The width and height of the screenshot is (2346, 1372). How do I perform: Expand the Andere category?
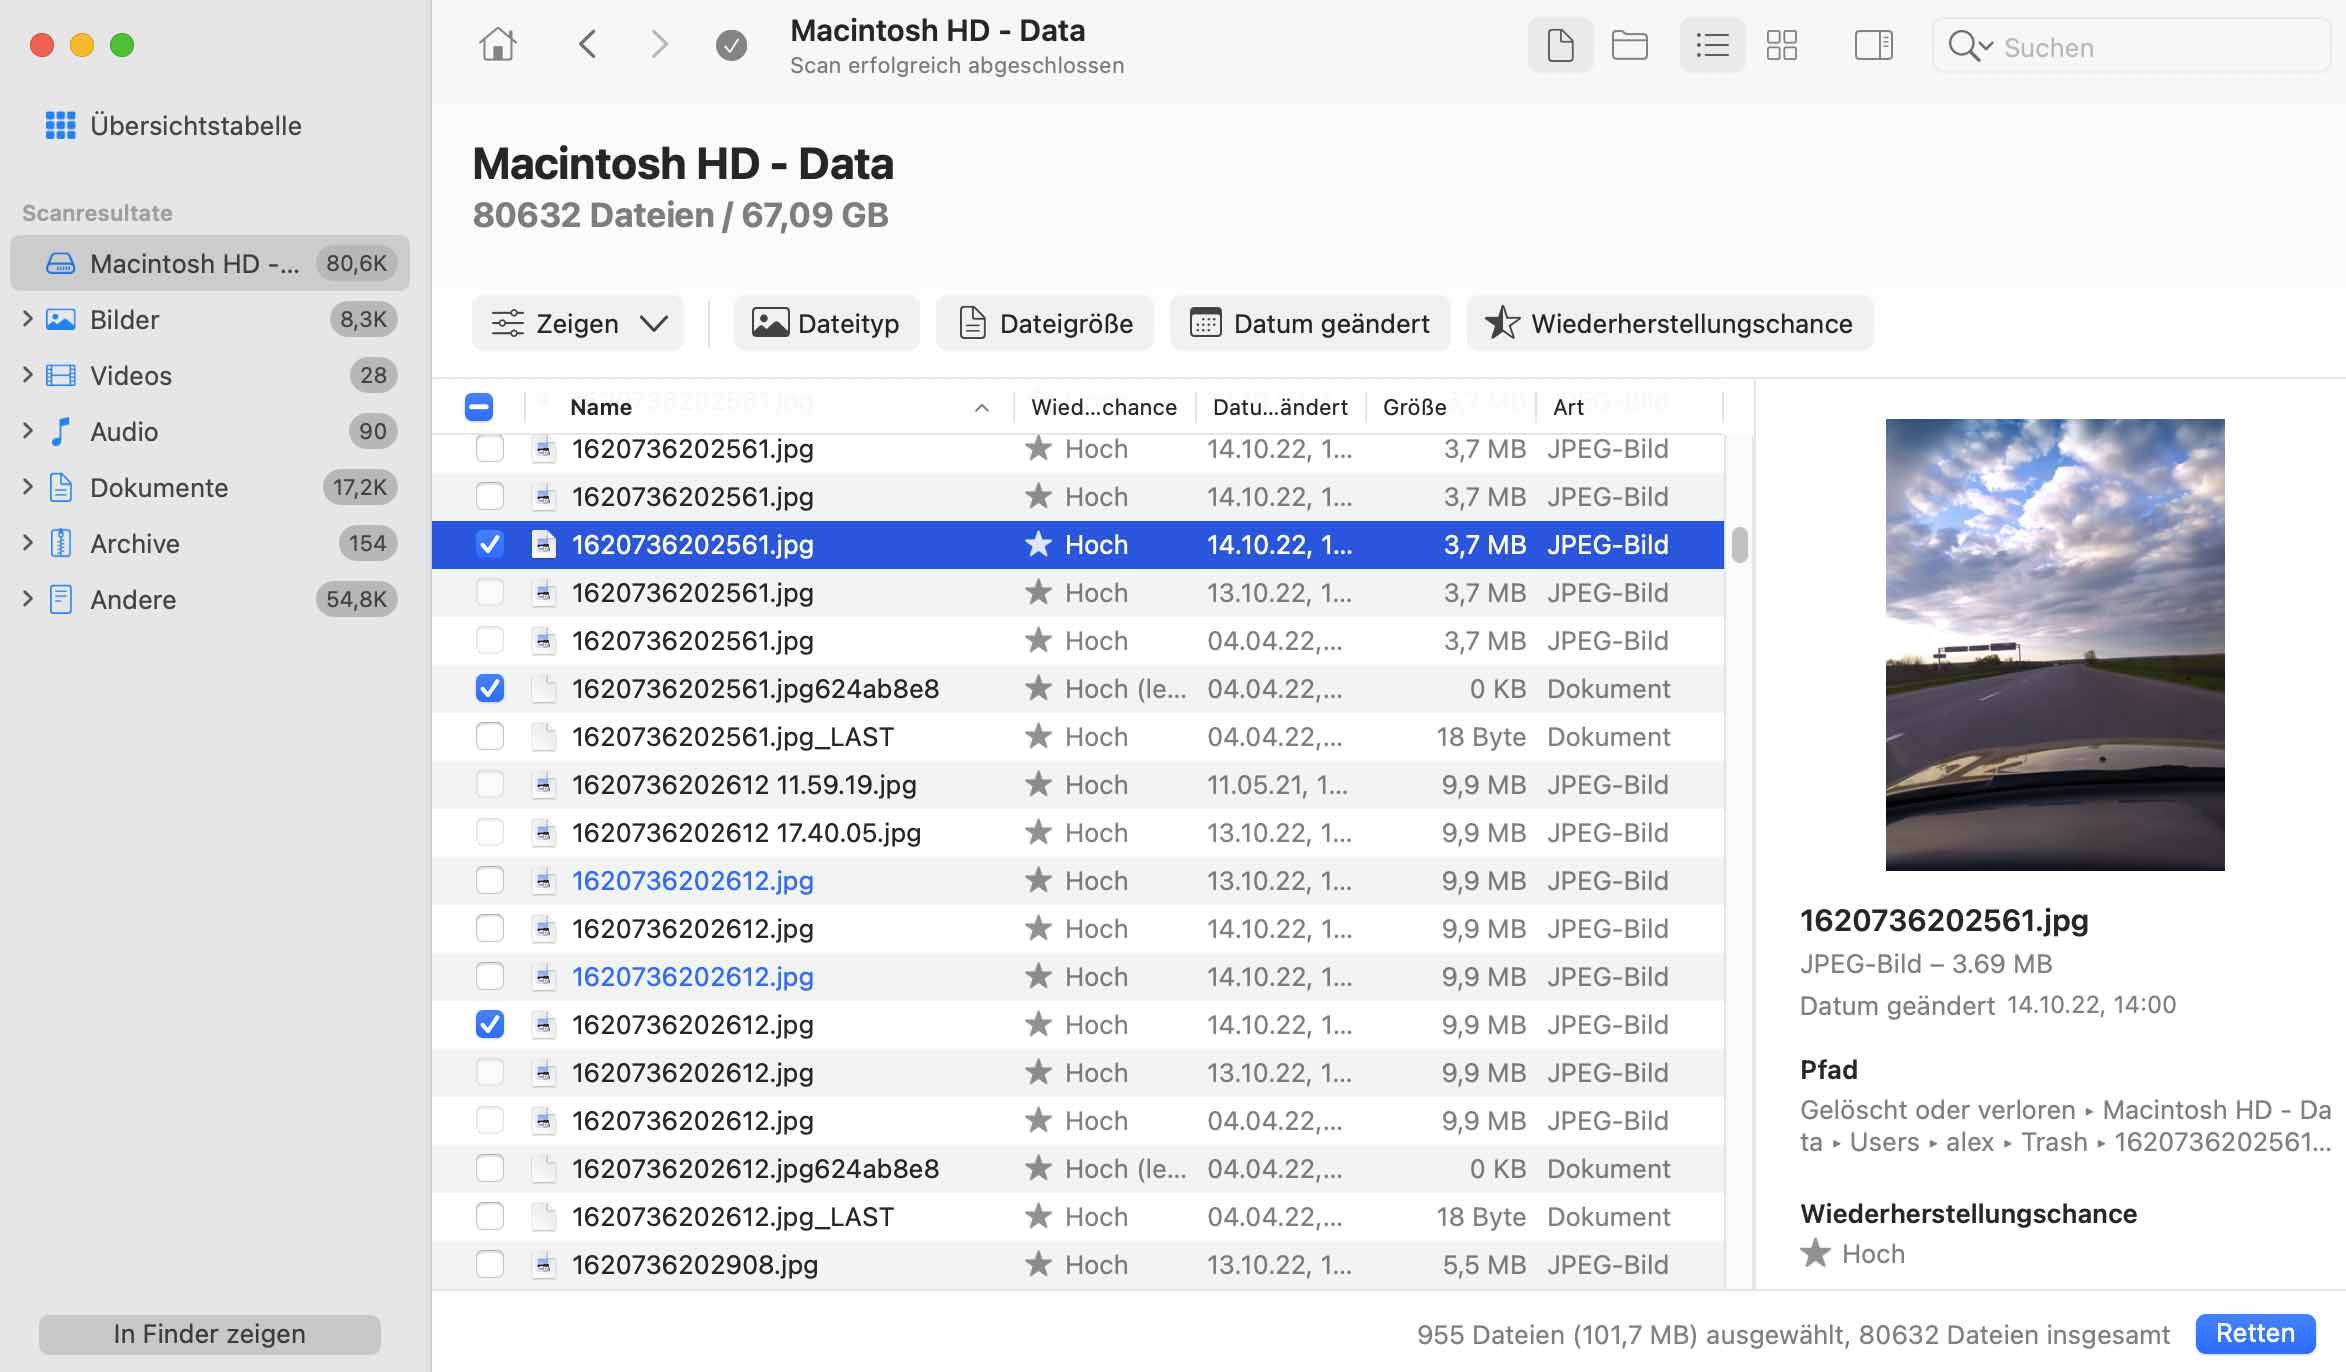[x=27, y=599]
